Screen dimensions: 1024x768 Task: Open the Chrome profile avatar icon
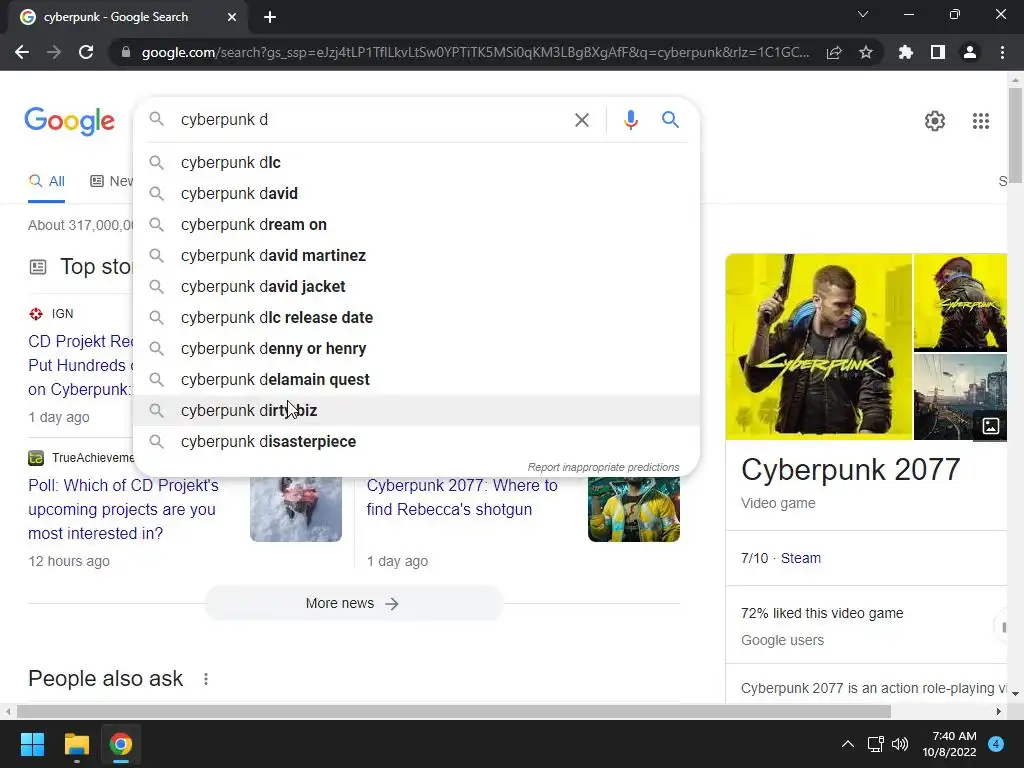[969, 52]
